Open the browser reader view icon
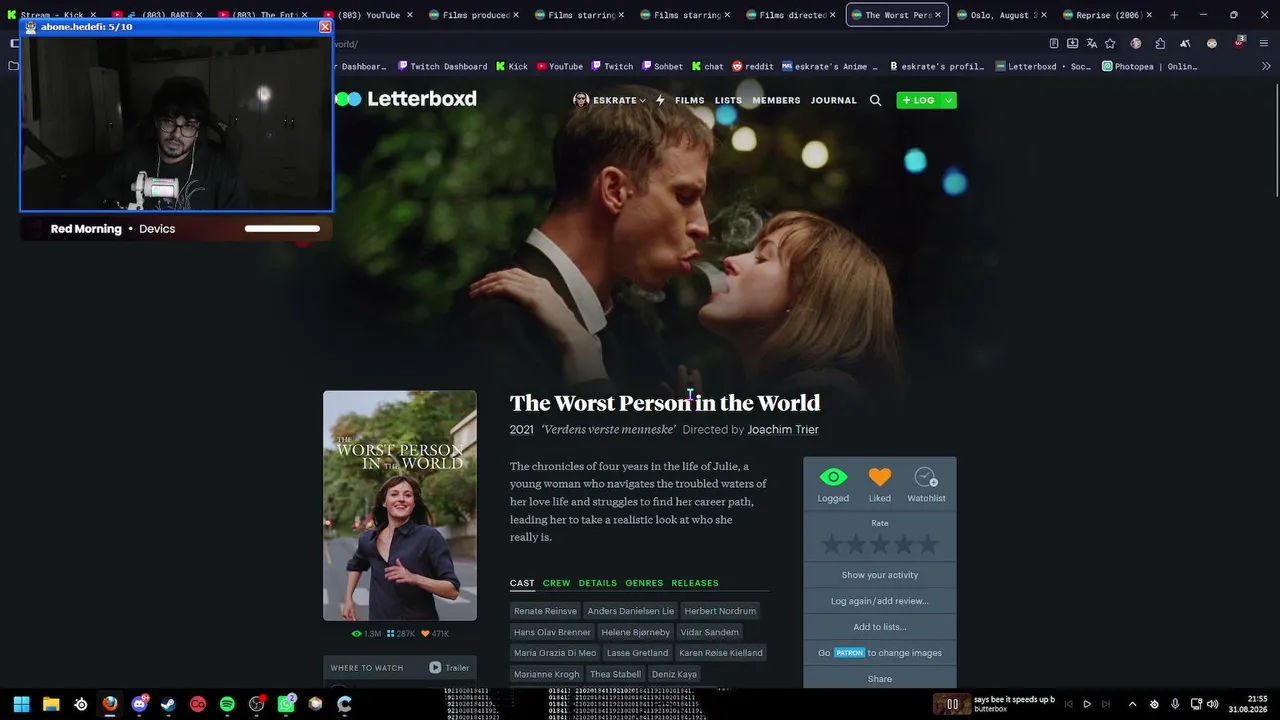The image size is (1280, 720). [x=1054, y=44]
